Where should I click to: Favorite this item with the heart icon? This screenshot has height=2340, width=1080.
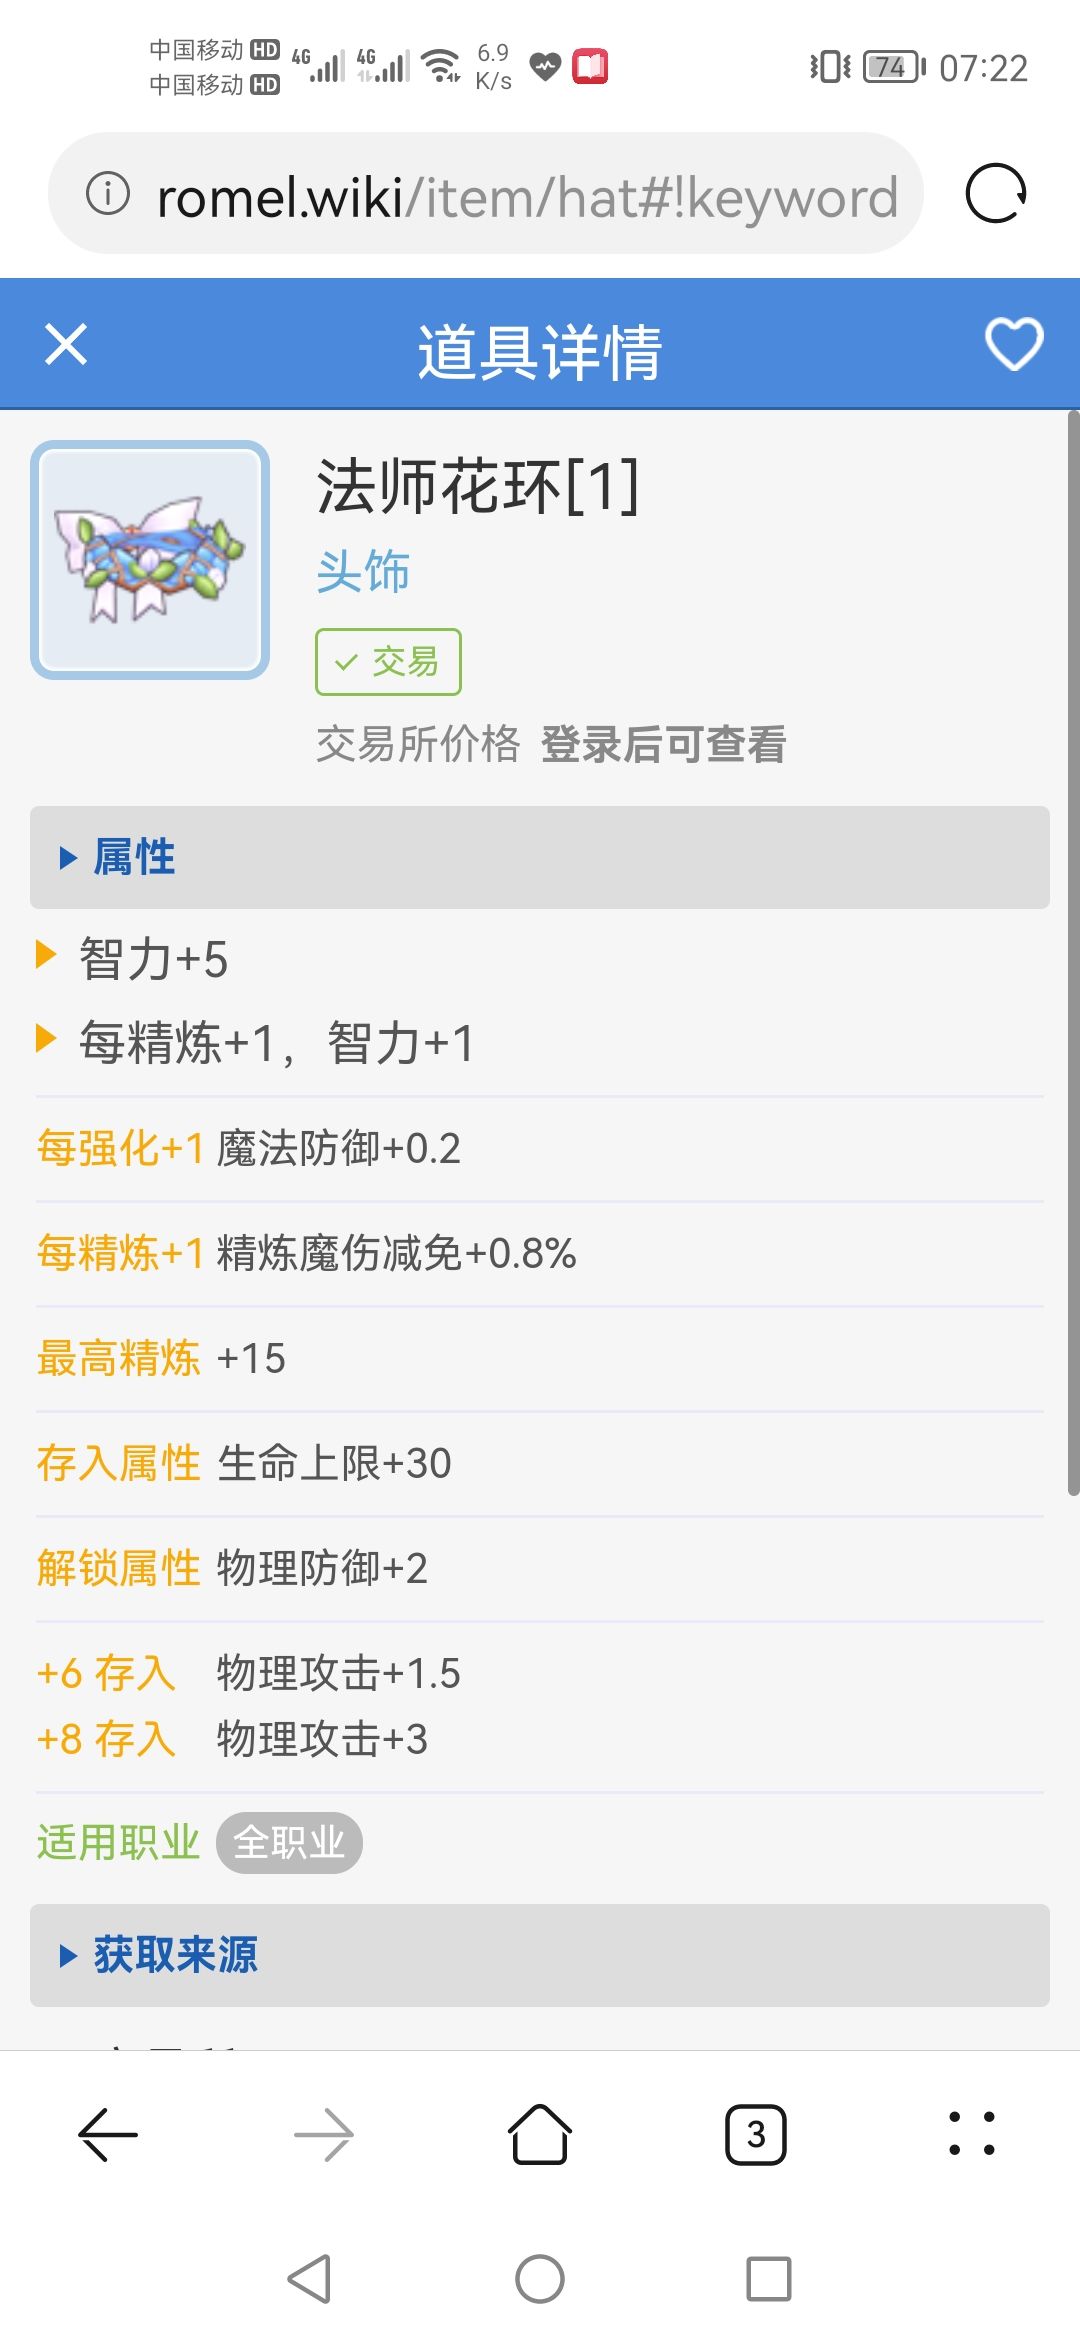(x=1014, y=345)
